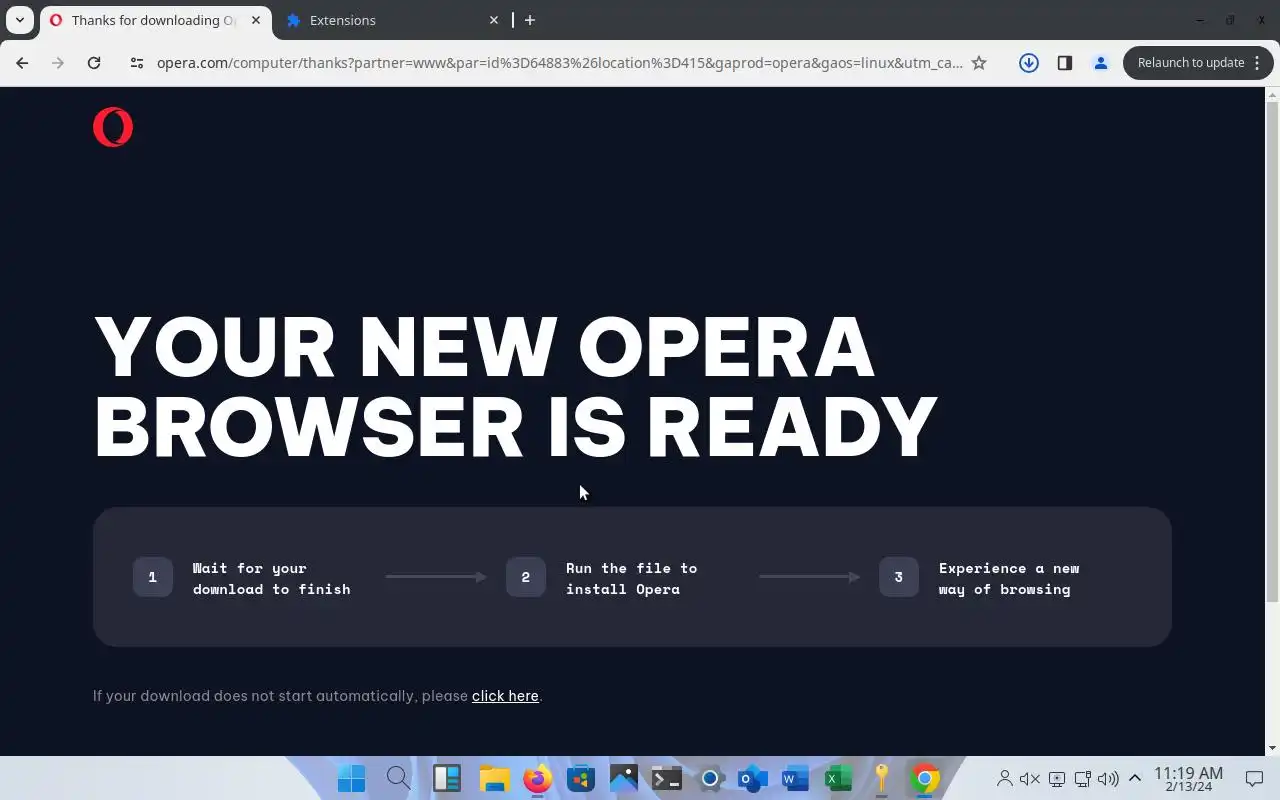Open a new browser tab
This screenshot has width=1280, height=800.
tap(530, 20)
